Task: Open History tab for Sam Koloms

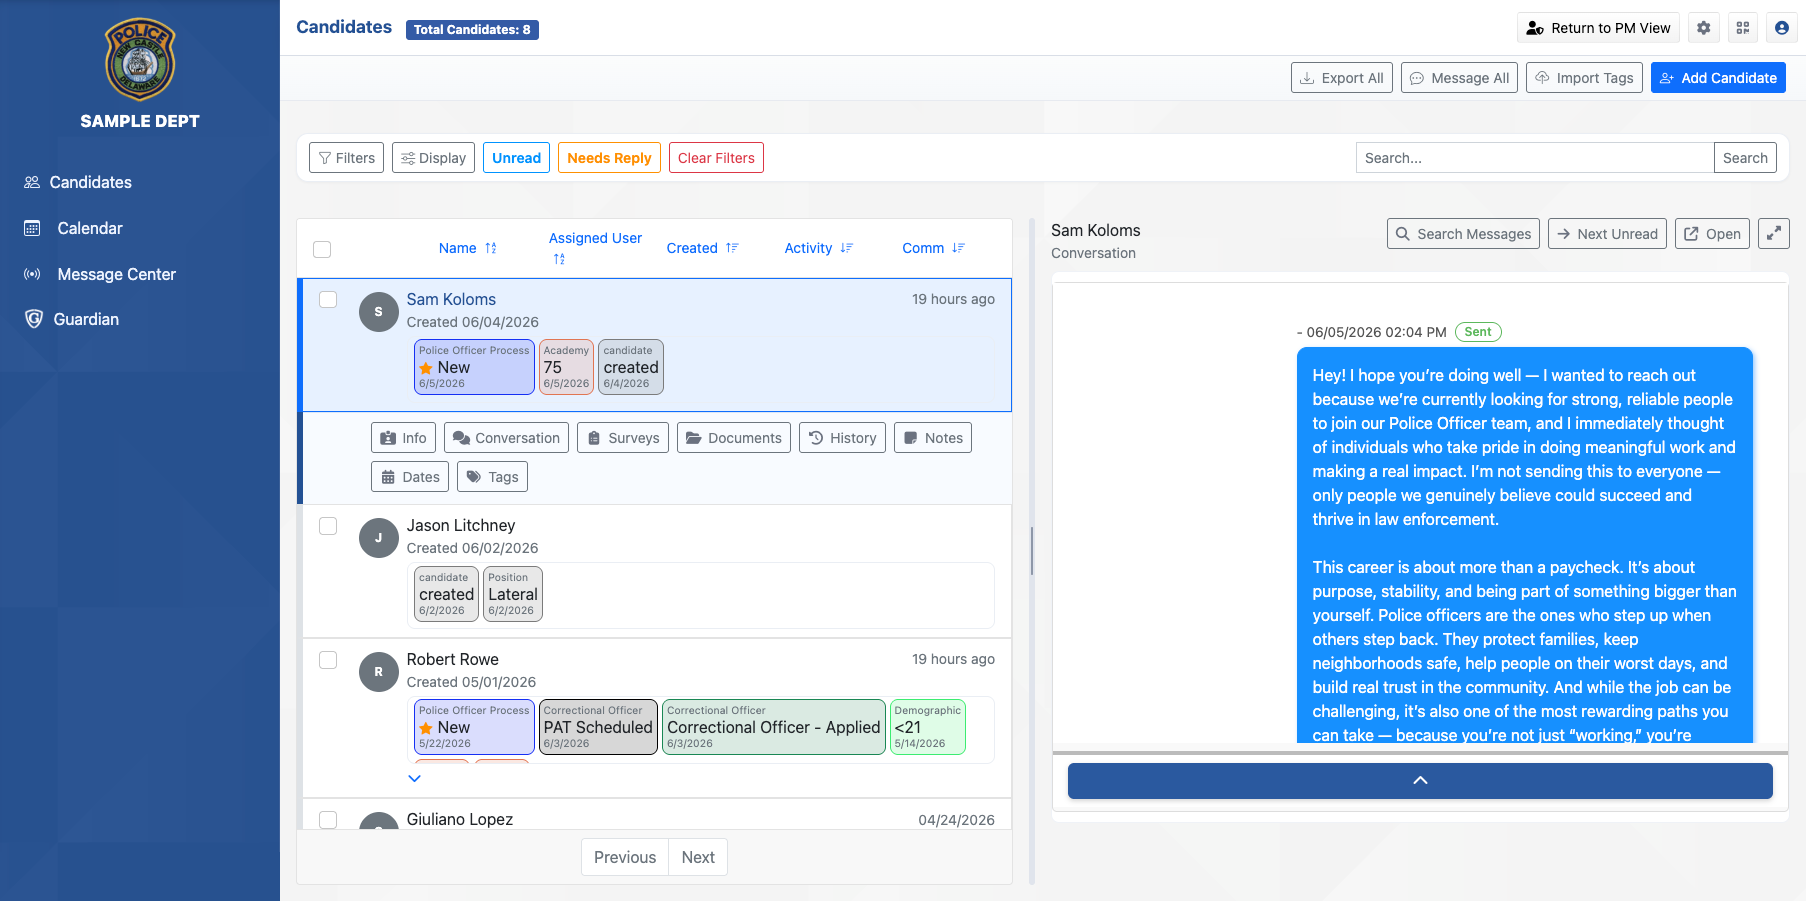Action: click(842, 438)
